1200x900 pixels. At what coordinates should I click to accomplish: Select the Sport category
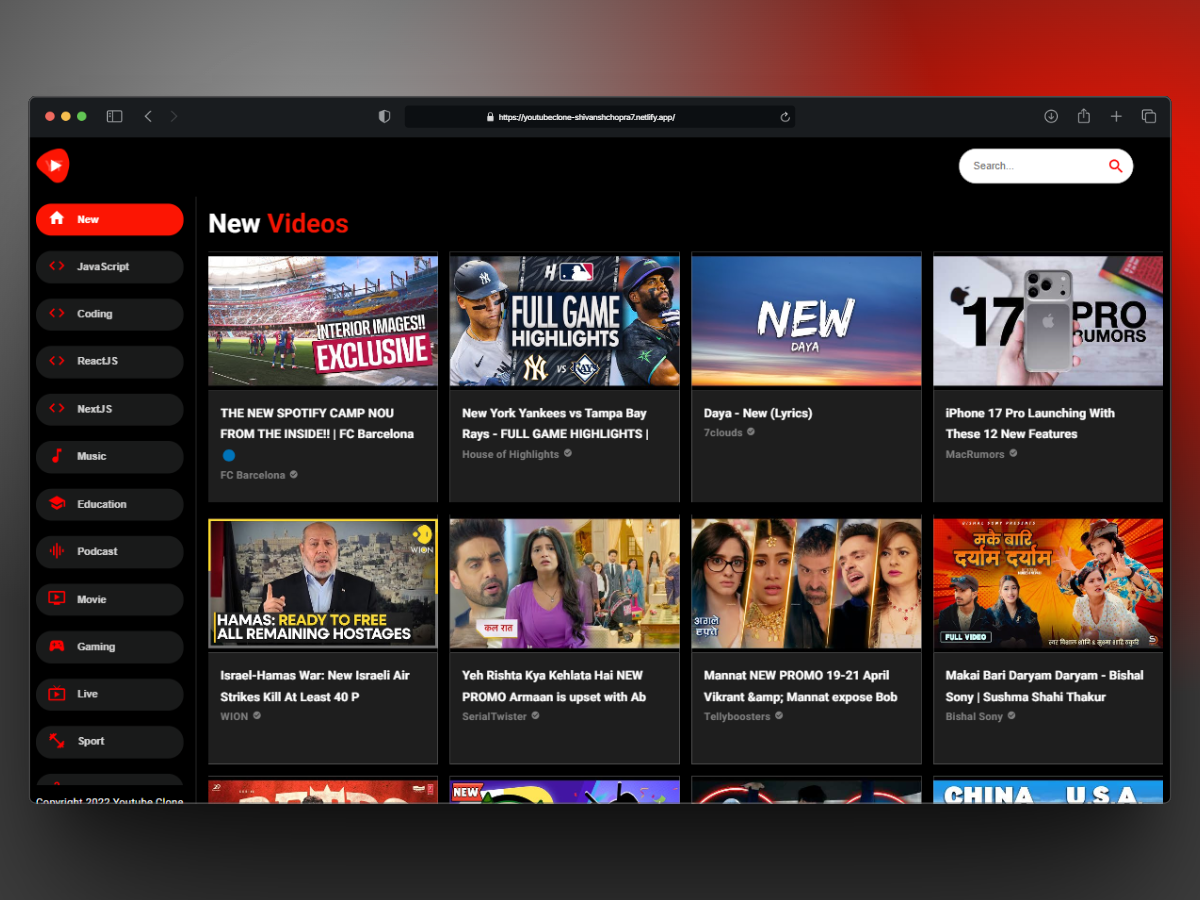pyautogui.click(x=110, y=741)
